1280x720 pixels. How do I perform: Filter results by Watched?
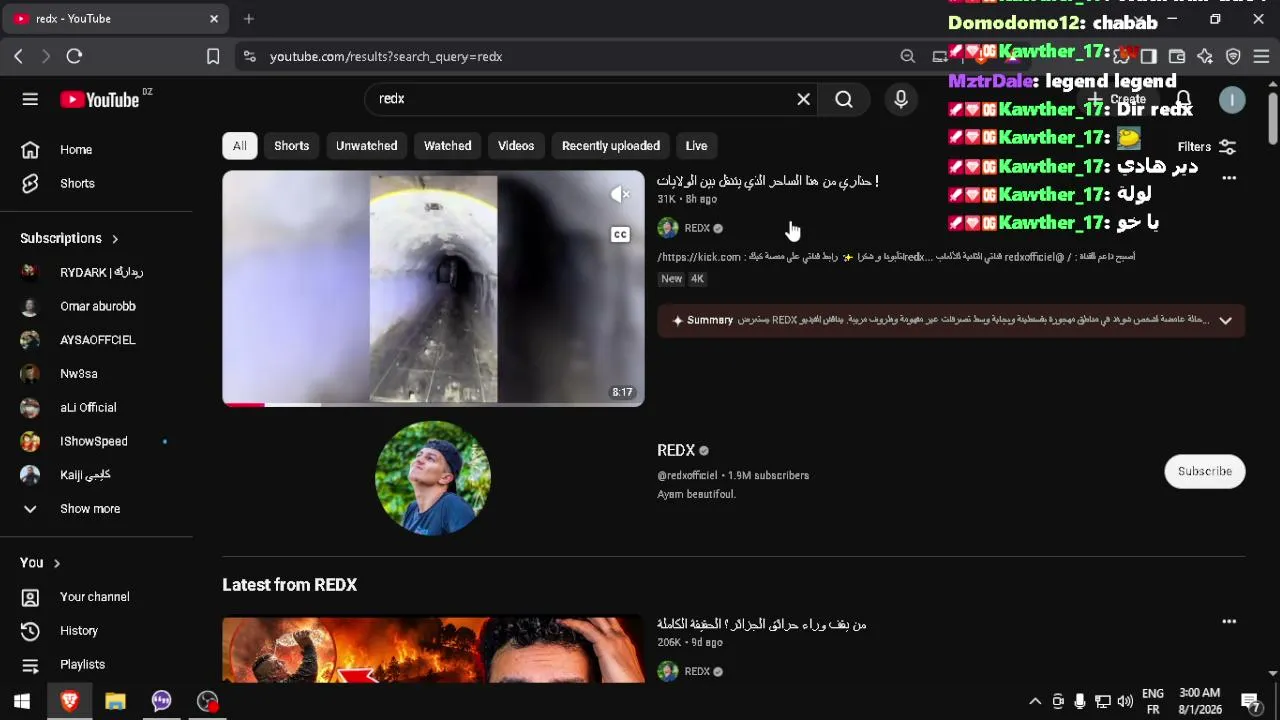coord(448,146)
